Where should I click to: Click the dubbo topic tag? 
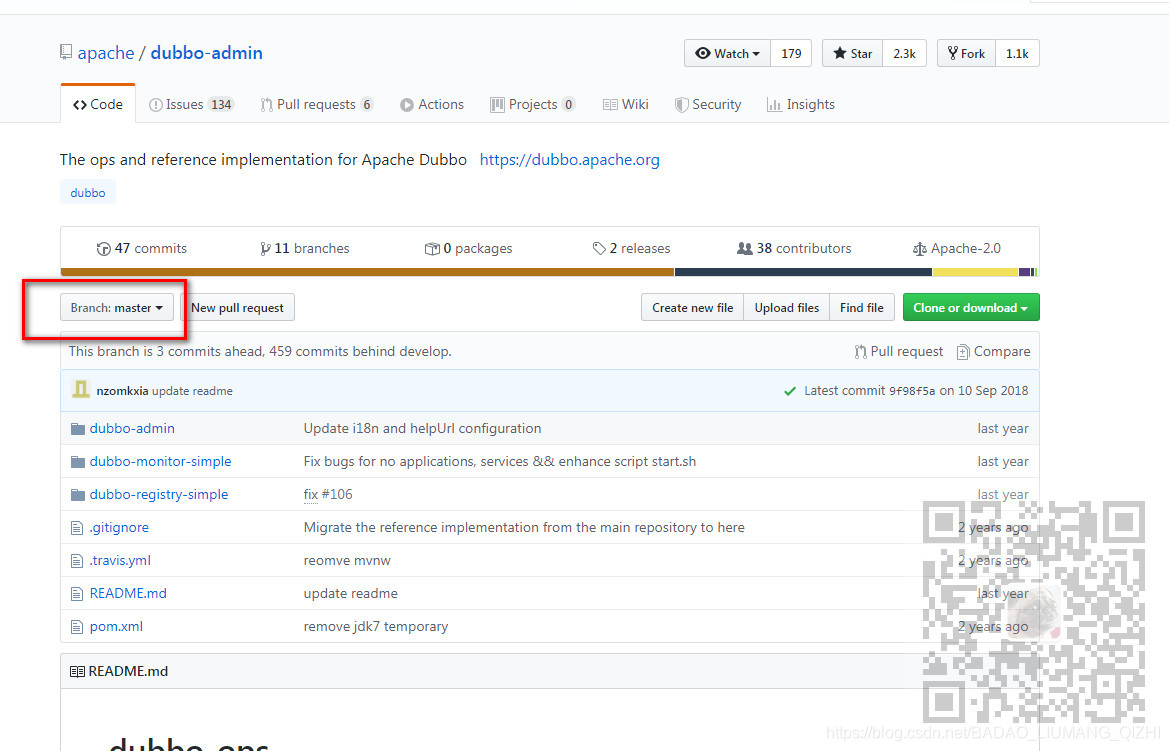click(x=88, y=192)
